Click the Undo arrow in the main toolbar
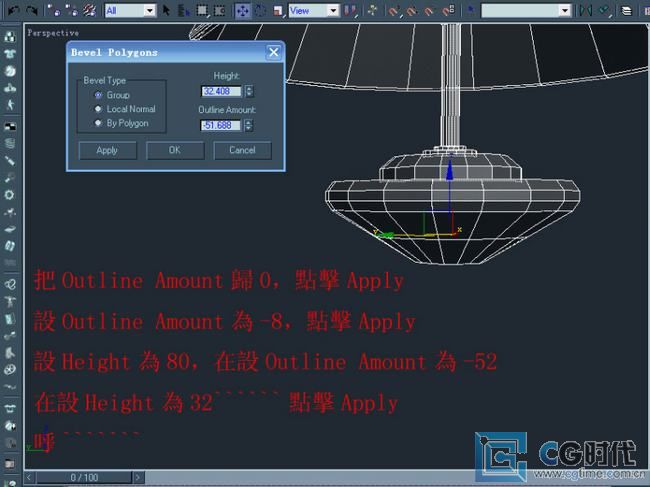650x487 pixels. pos(13,10)
